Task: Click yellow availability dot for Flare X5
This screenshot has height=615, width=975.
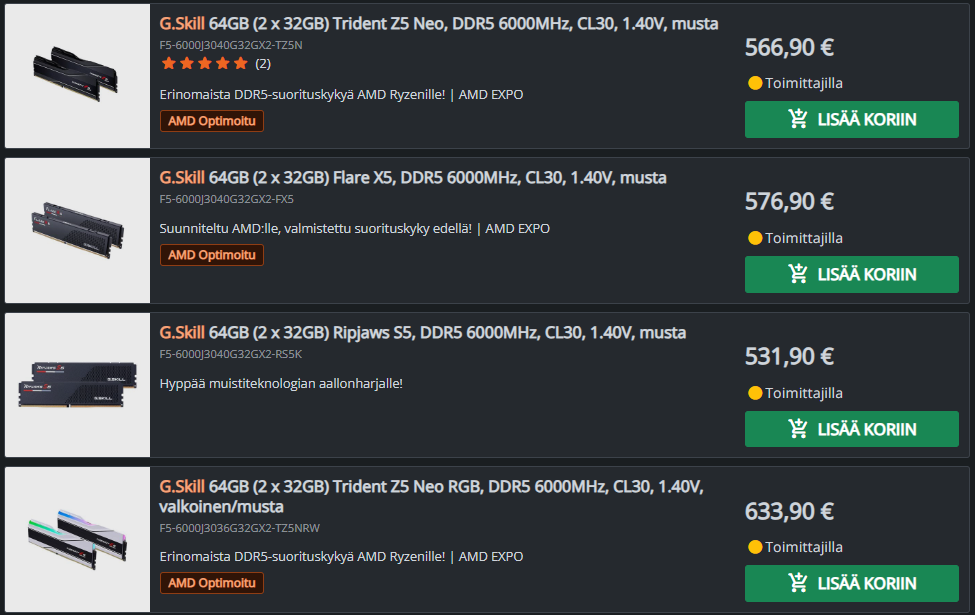Action: (x=755, y=238)
